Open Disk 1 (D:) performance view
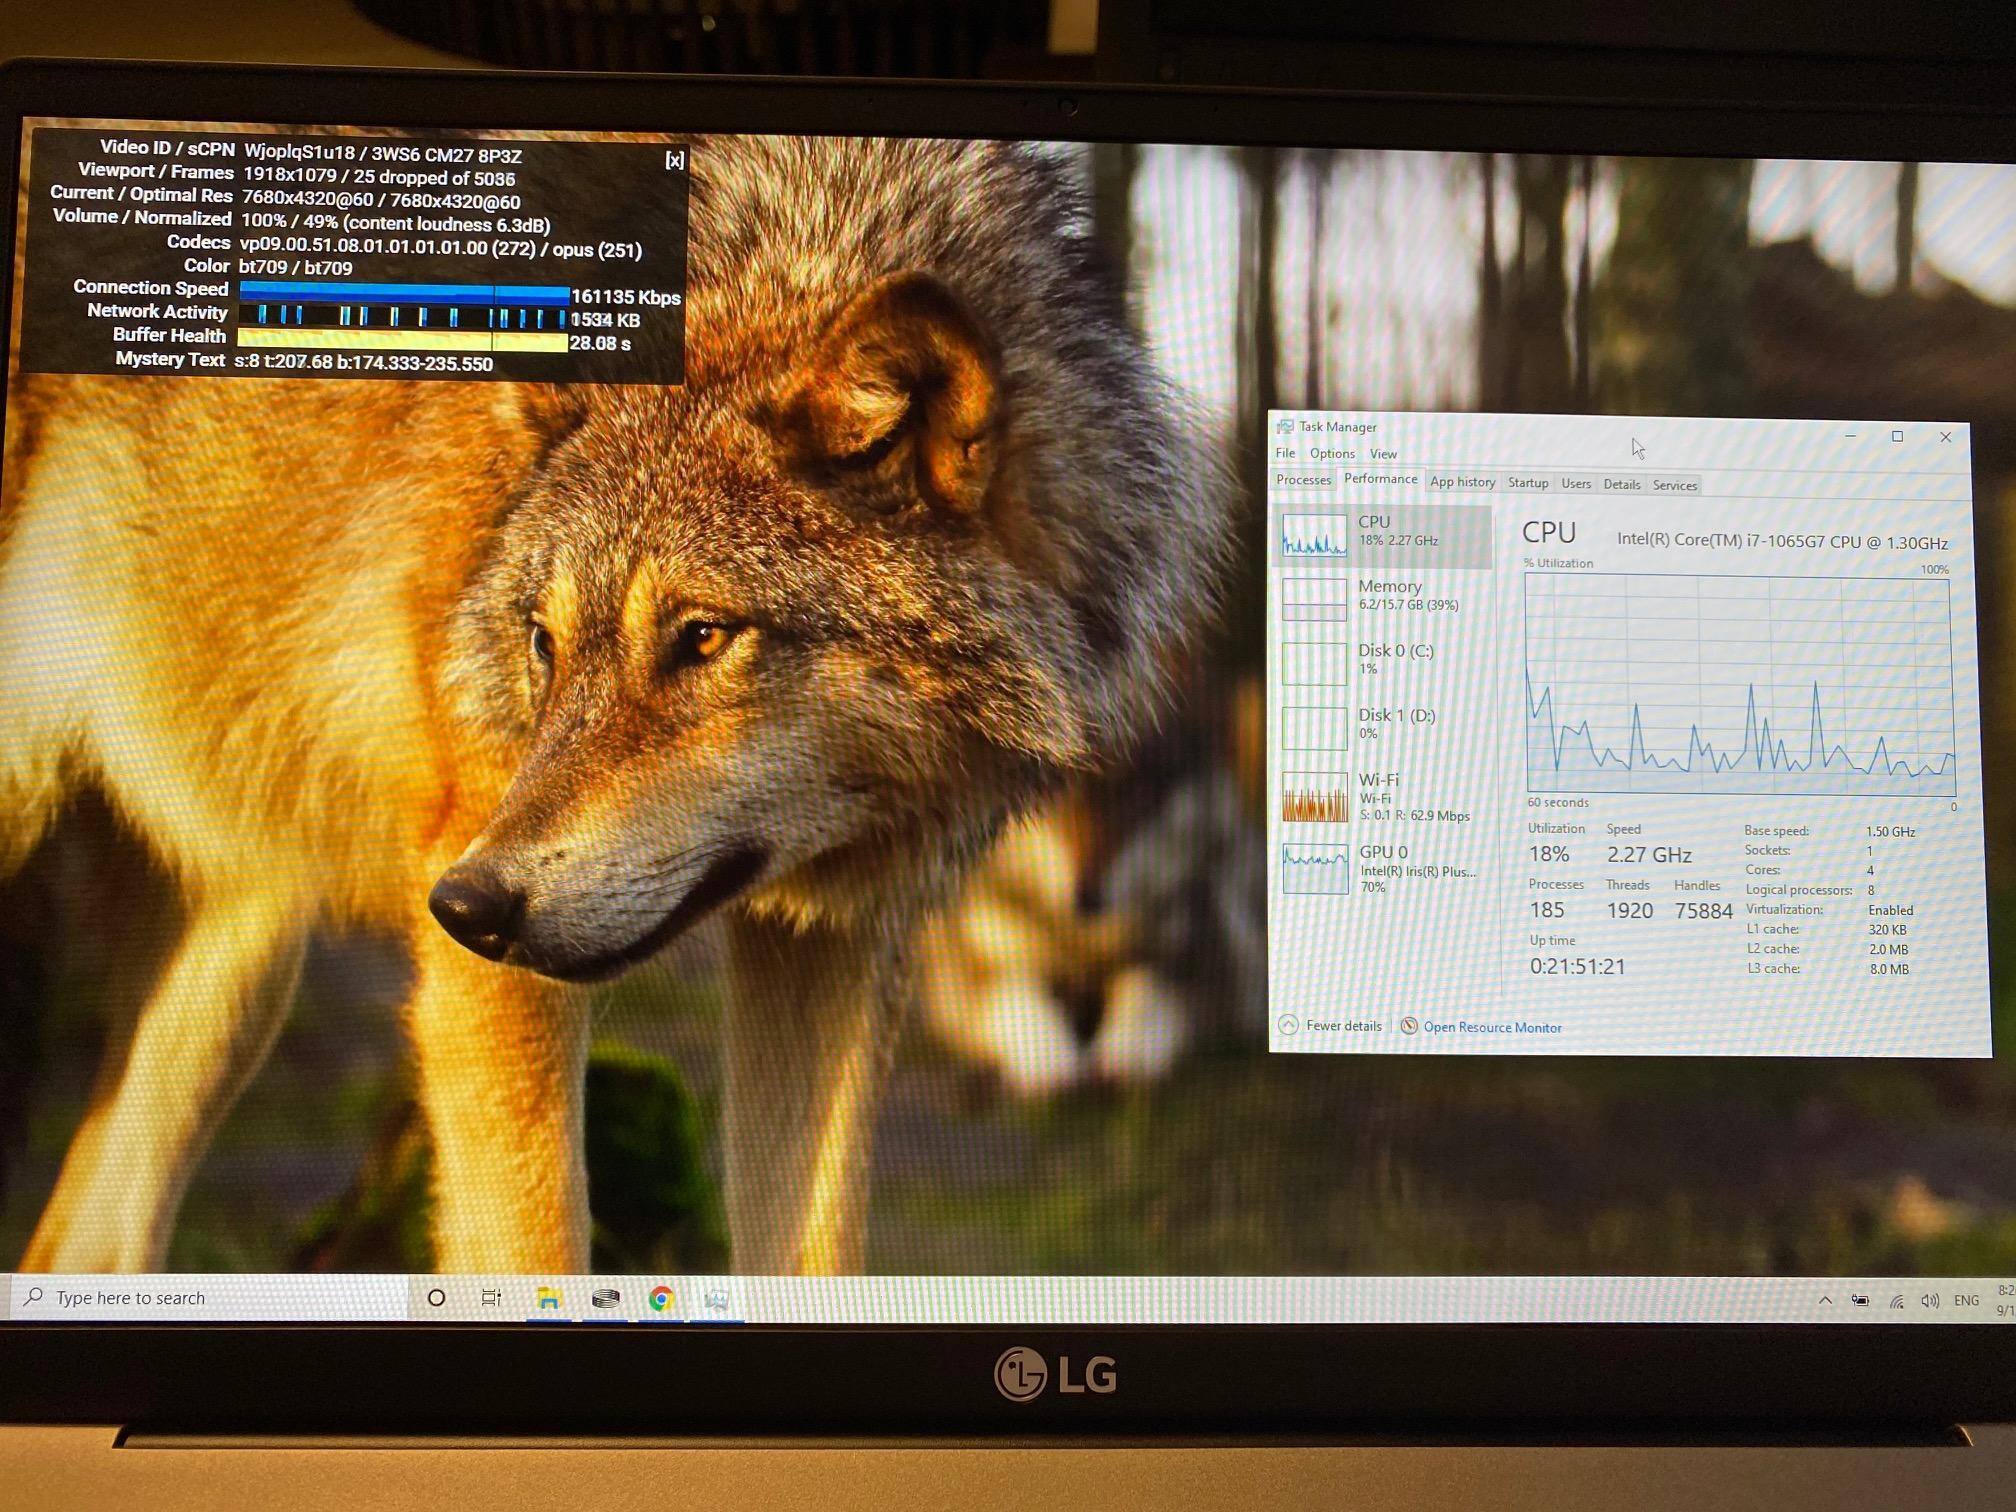 pyautogui.click(x=1395, y=723)
